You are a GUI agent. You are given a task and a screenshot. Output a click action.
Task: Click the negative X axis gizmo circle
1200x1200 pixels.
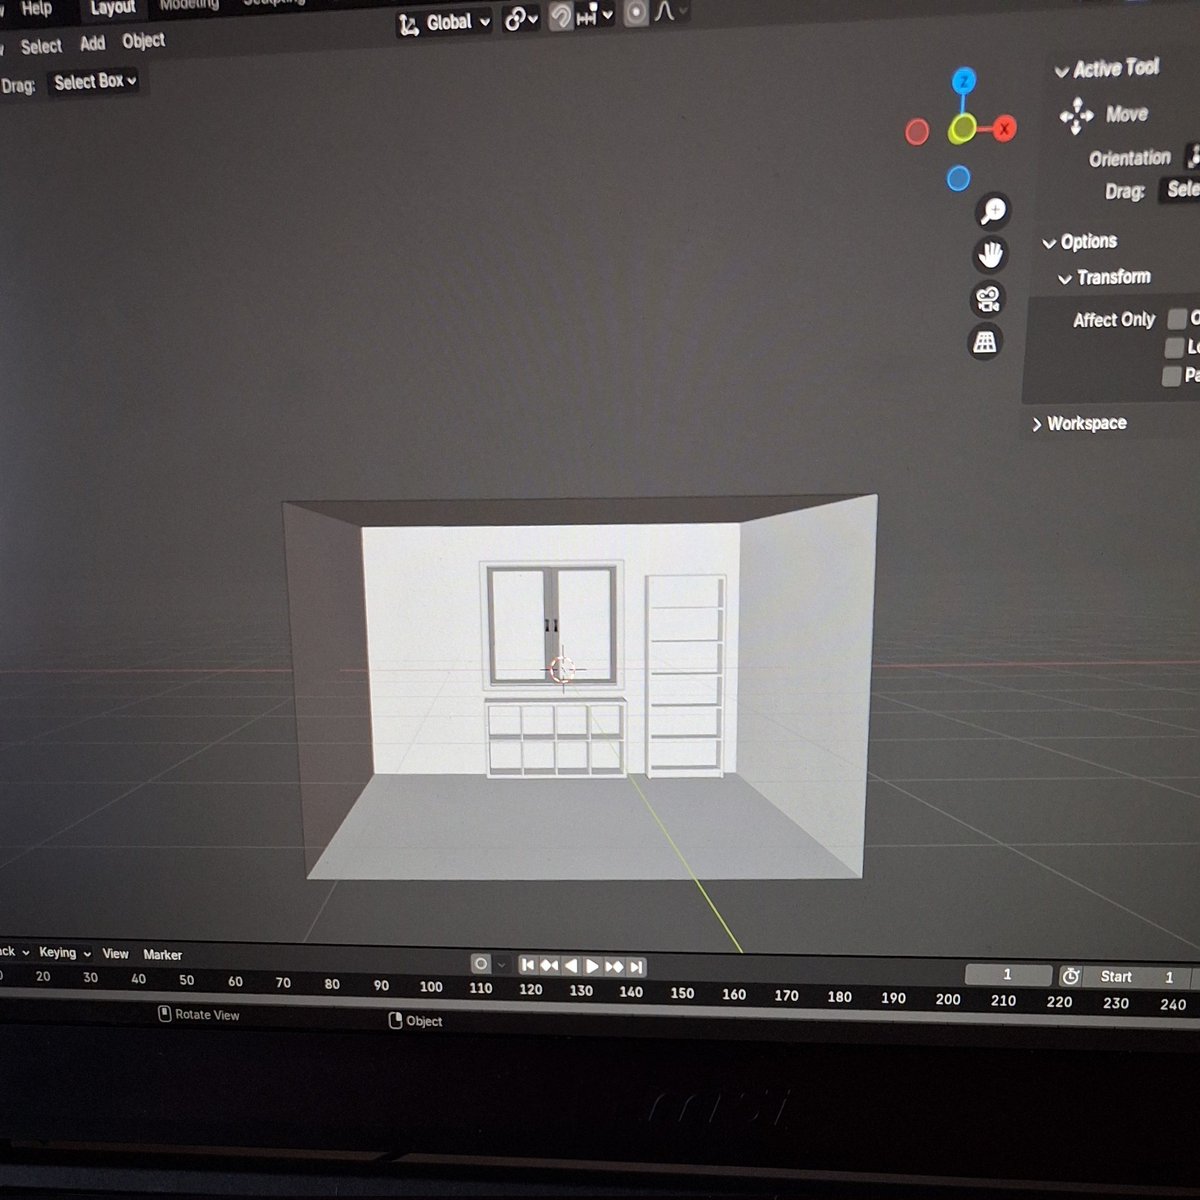click(x=916, y=132)
